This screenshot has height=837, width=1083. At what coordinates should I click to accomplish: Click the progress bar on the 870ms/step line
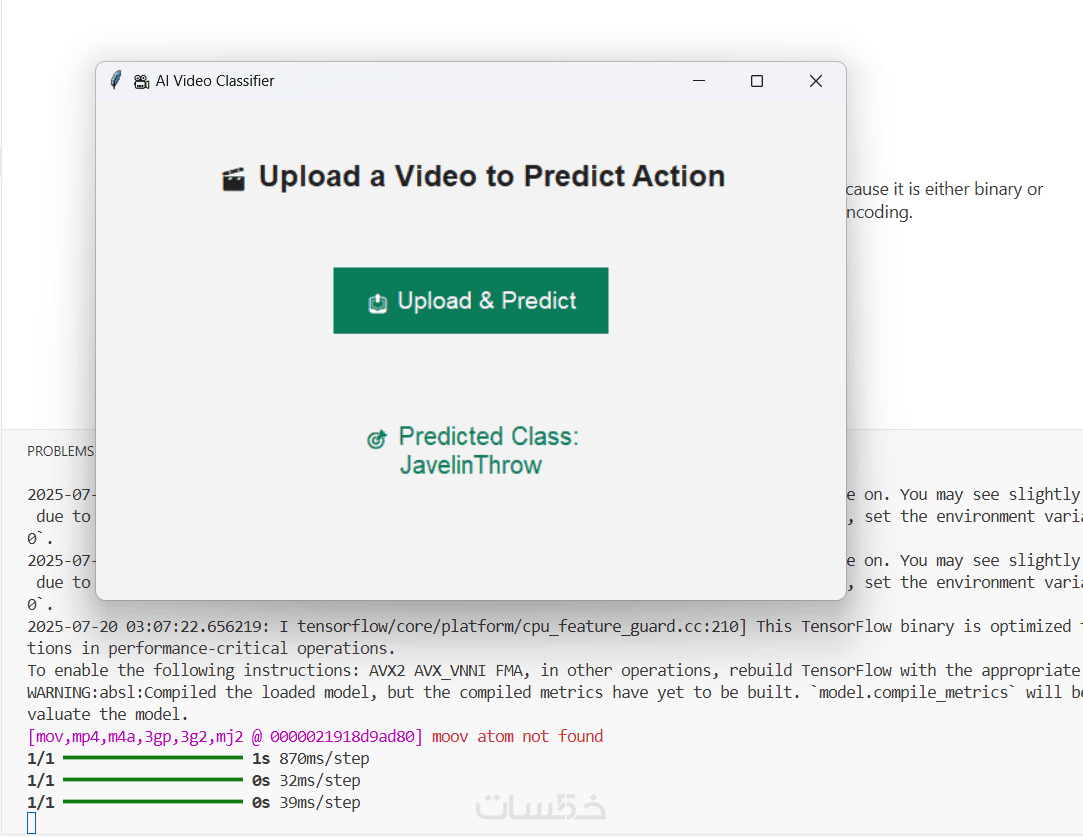tap(153, 758)
